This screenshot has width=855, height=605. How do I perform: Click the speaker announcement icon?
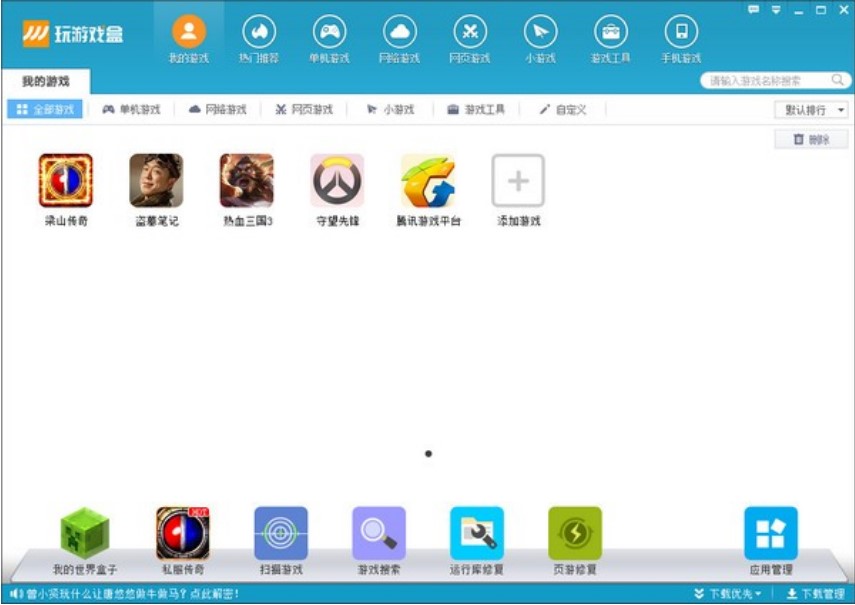(x=16, y=594)
